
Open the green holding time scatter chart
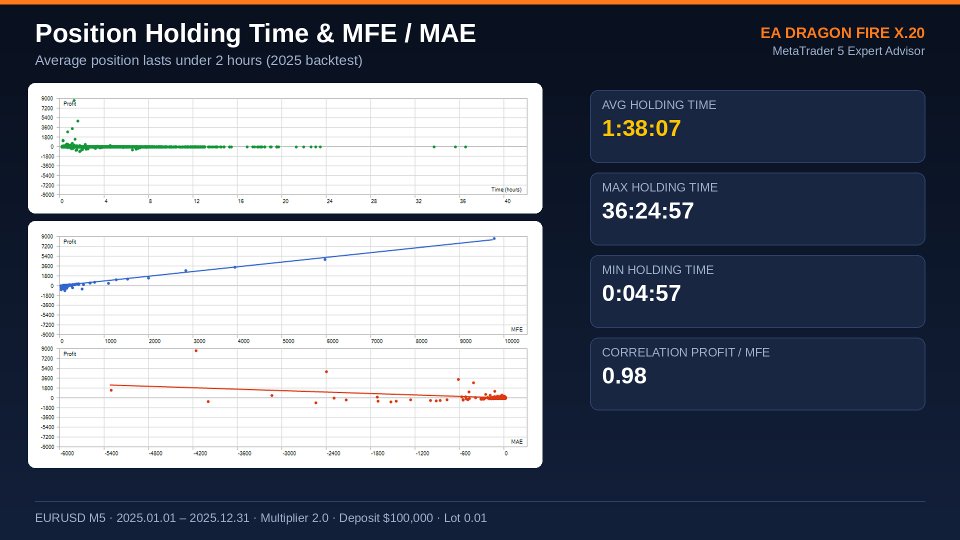pos(285,148)
